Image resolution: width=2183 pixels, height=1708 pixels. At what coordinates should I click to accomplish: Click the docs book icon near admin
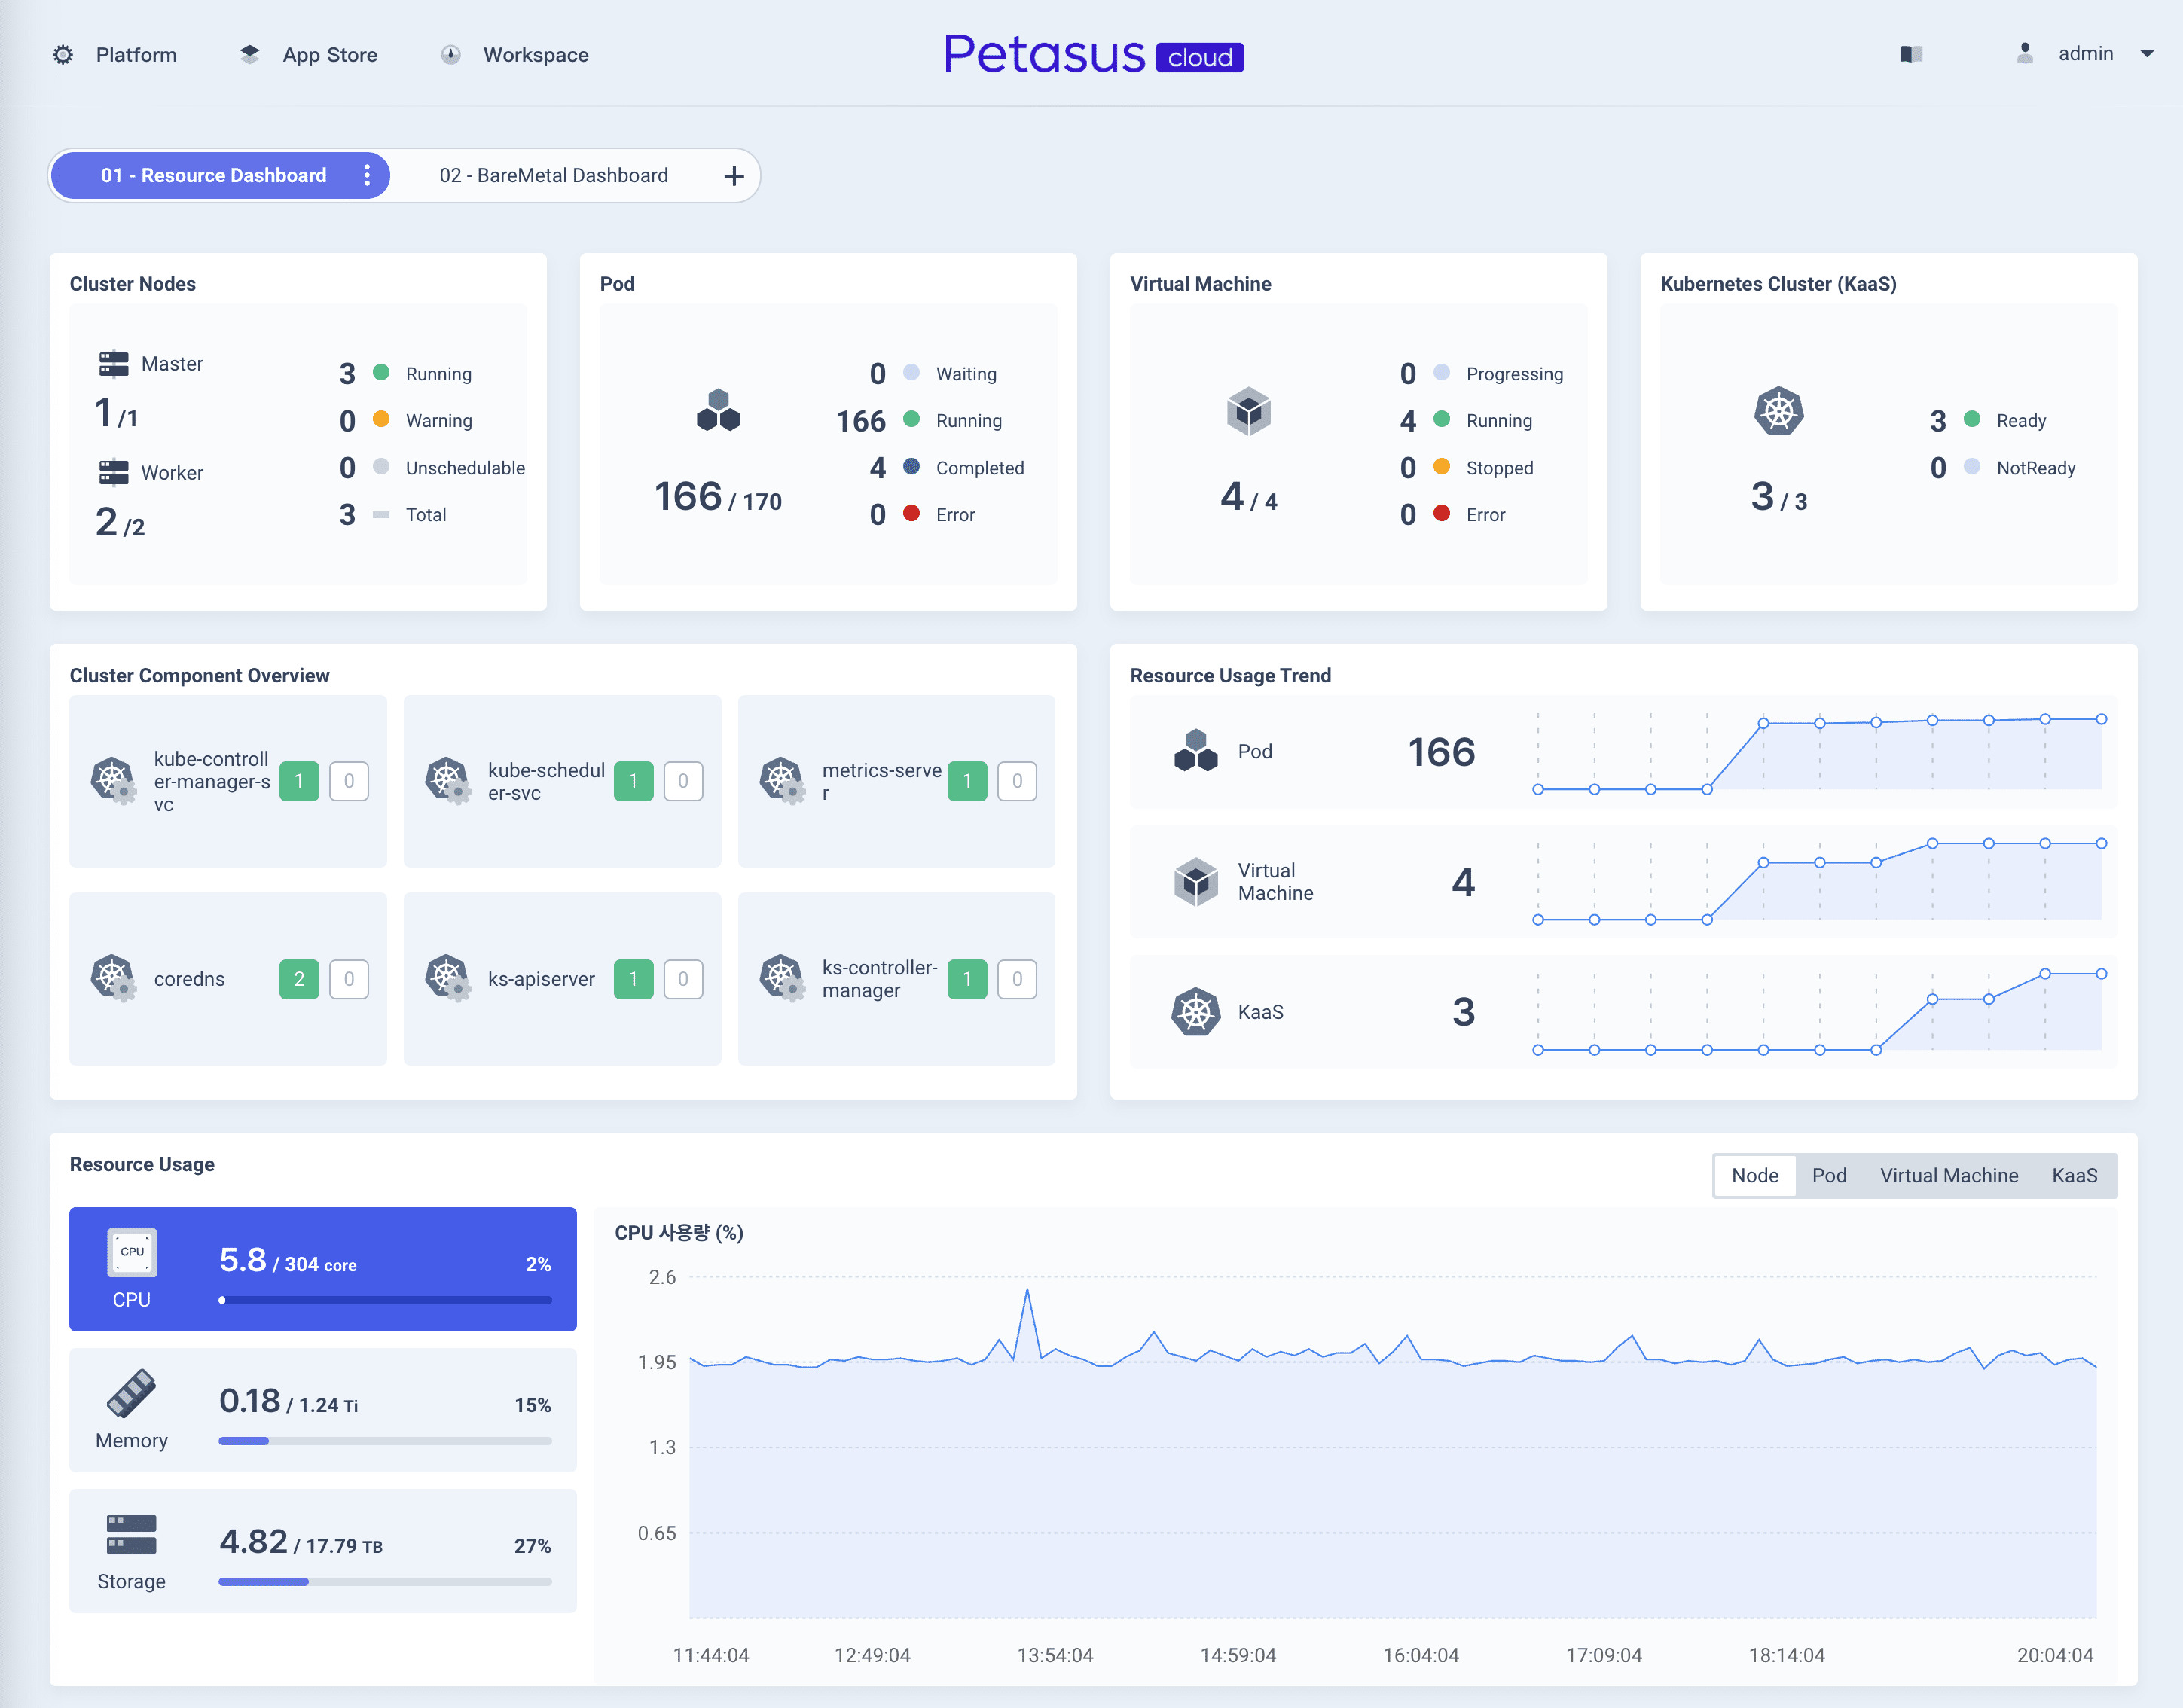1911,54
